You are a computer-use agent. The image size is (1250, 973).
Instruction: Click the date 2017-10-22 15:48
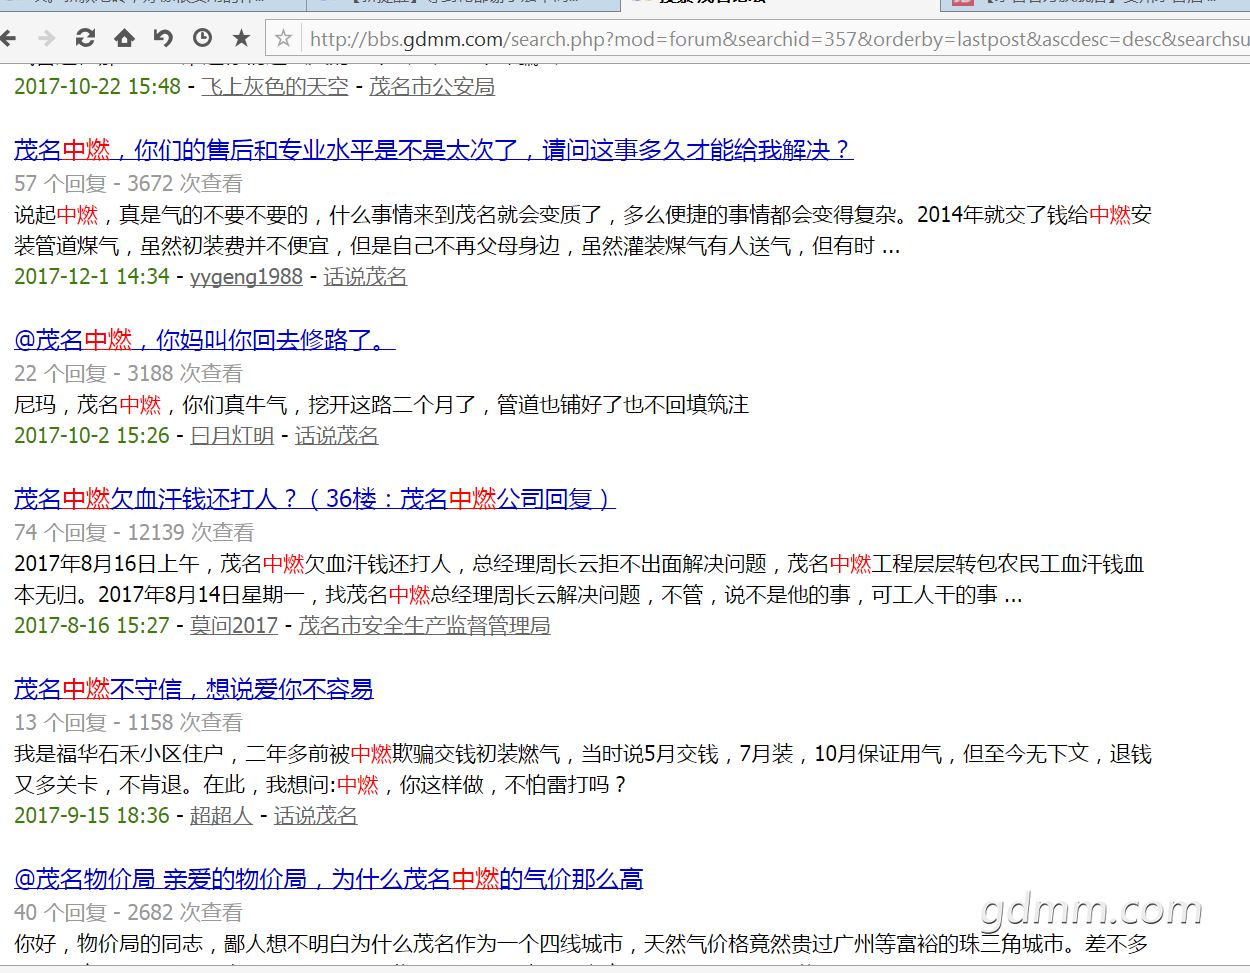(x=97, y=87)
